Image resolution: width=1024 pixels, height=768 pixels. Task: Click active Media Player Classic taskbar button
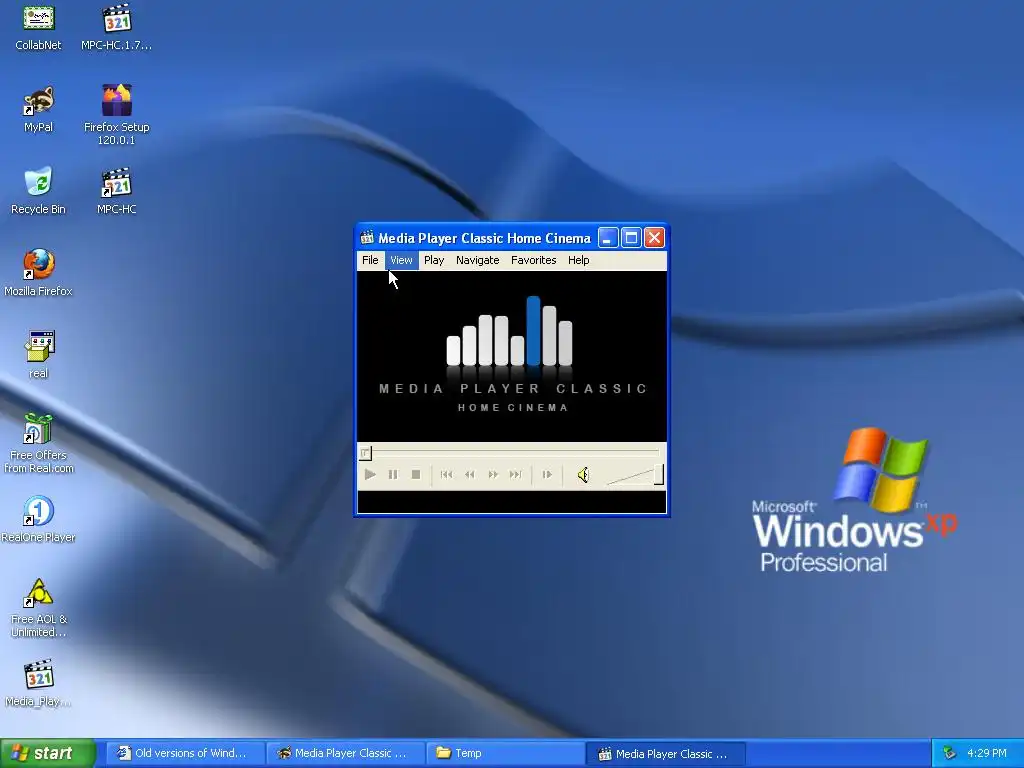point(665,753)
